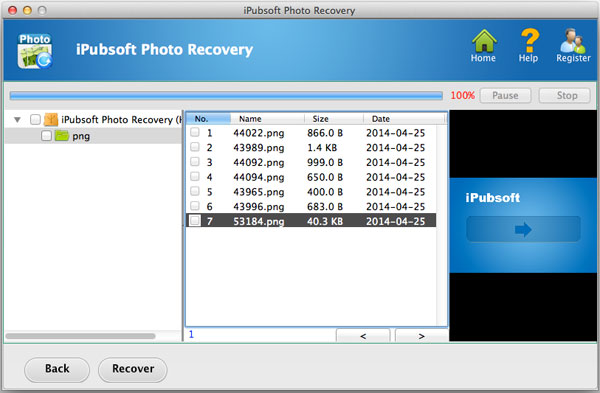Click the iPubsoft Photo Recovery app logo
This screenshot has width=600, height=393.
35,51
